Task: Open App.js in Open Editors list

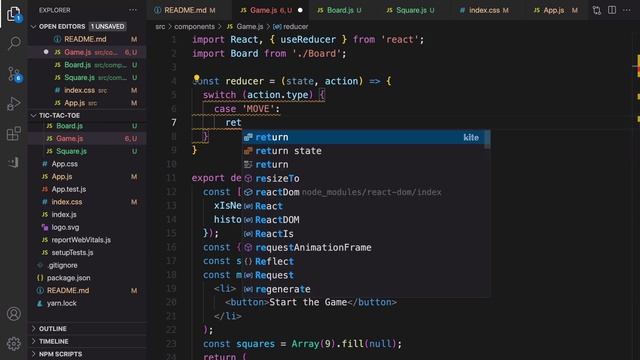Action: pyautogui.click(x=87, y=103)
